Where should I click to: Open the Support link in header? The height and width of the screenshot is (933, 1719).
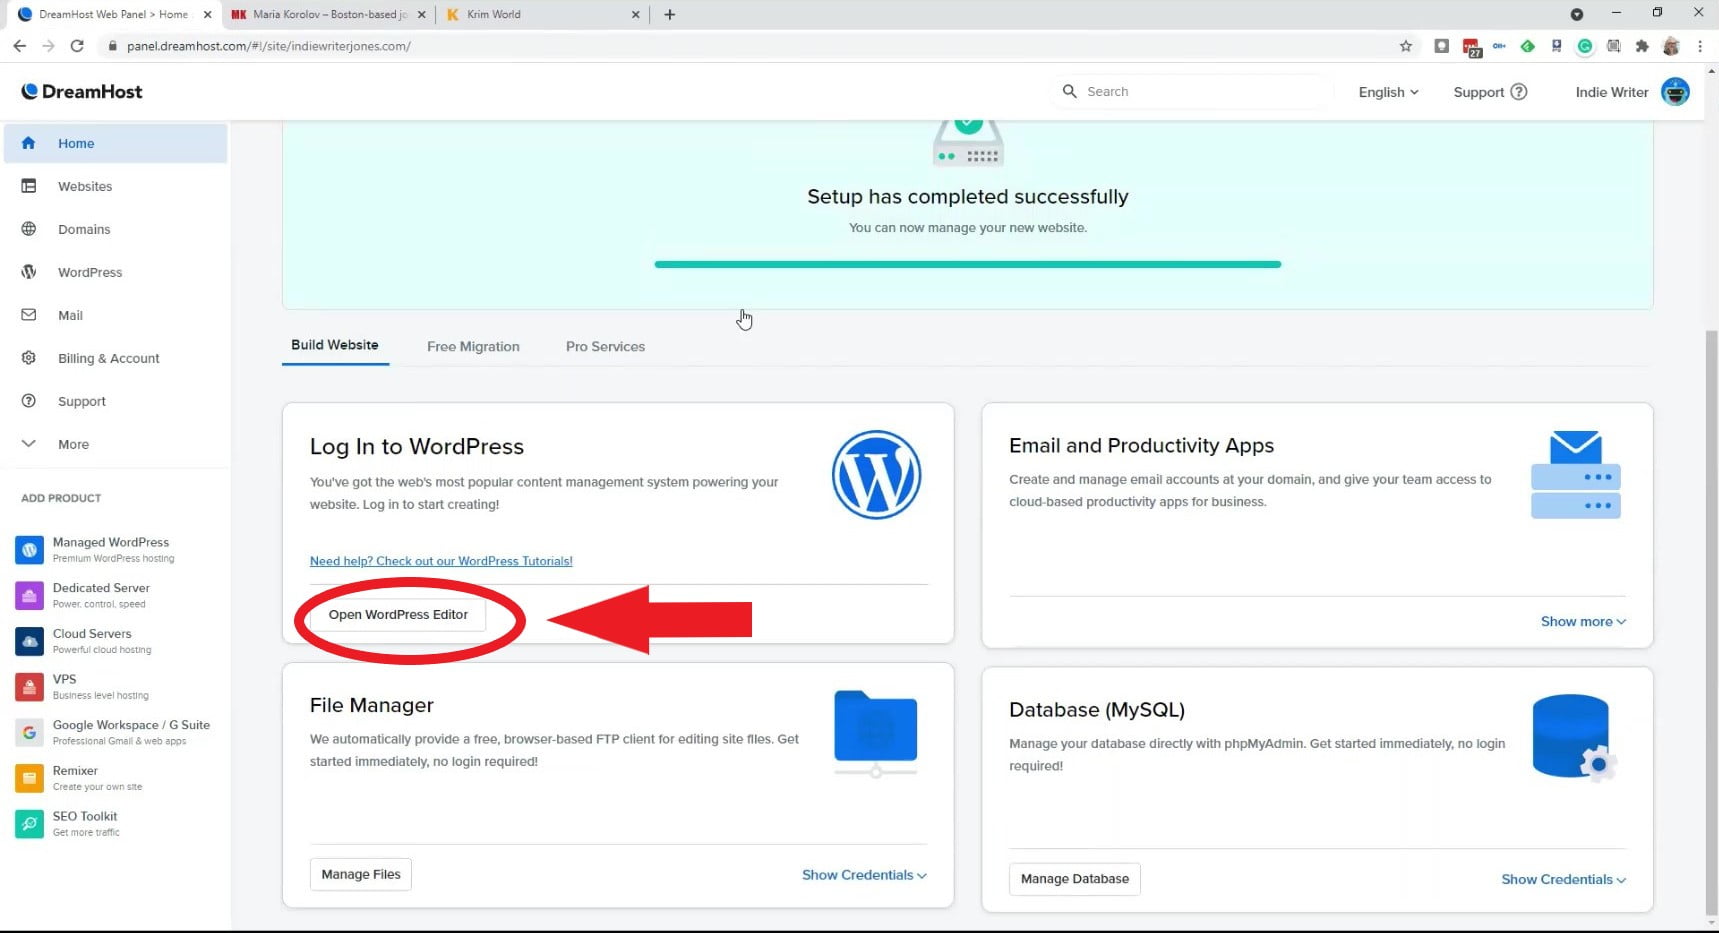point(1490,92)
